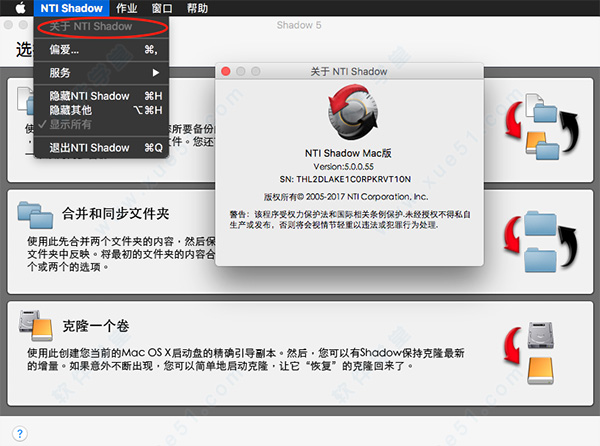Click the document icon in backup card
This screenshot has width=600, height=446.
[x=25, y=101]
